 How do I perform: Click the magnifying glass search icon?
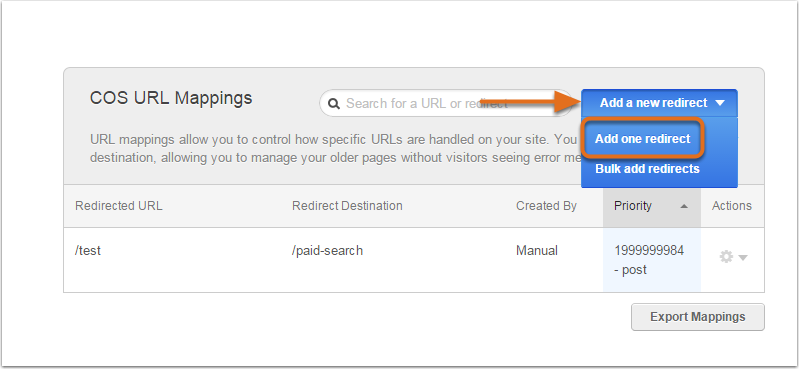(334, 104)
